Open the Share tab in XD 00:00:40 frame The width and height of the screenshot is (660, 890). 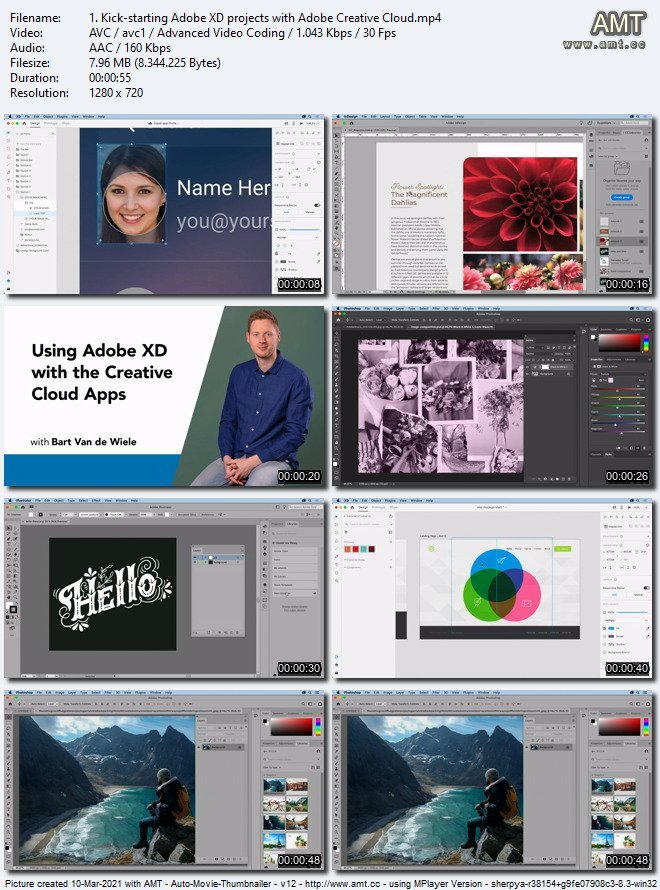(x=393, y=507)
